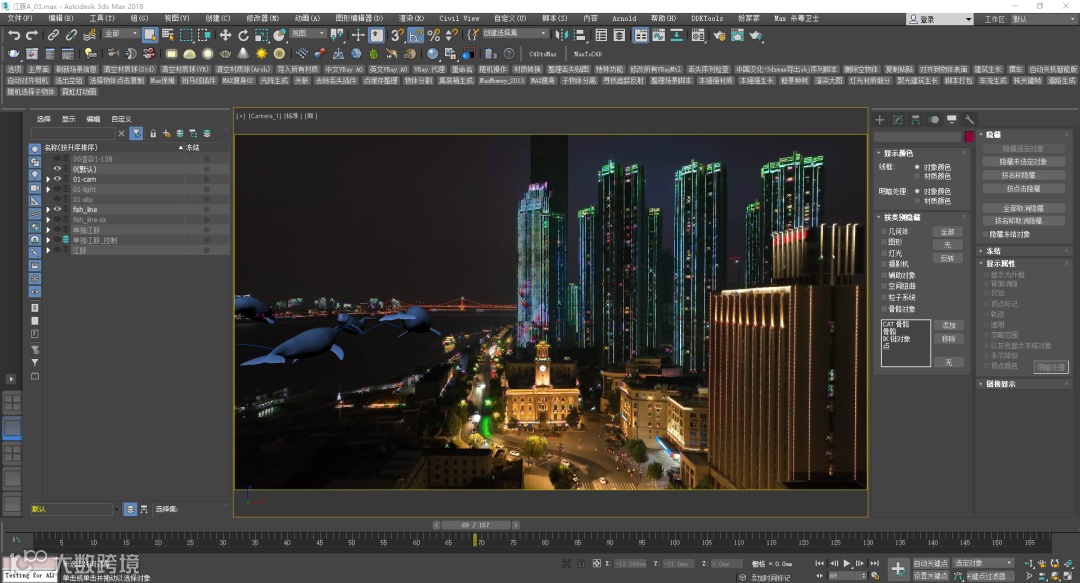This screenshot has width=1080, height=583.
Task: Open the 全部 selection filter dropdown
Action: click(121, 34)
